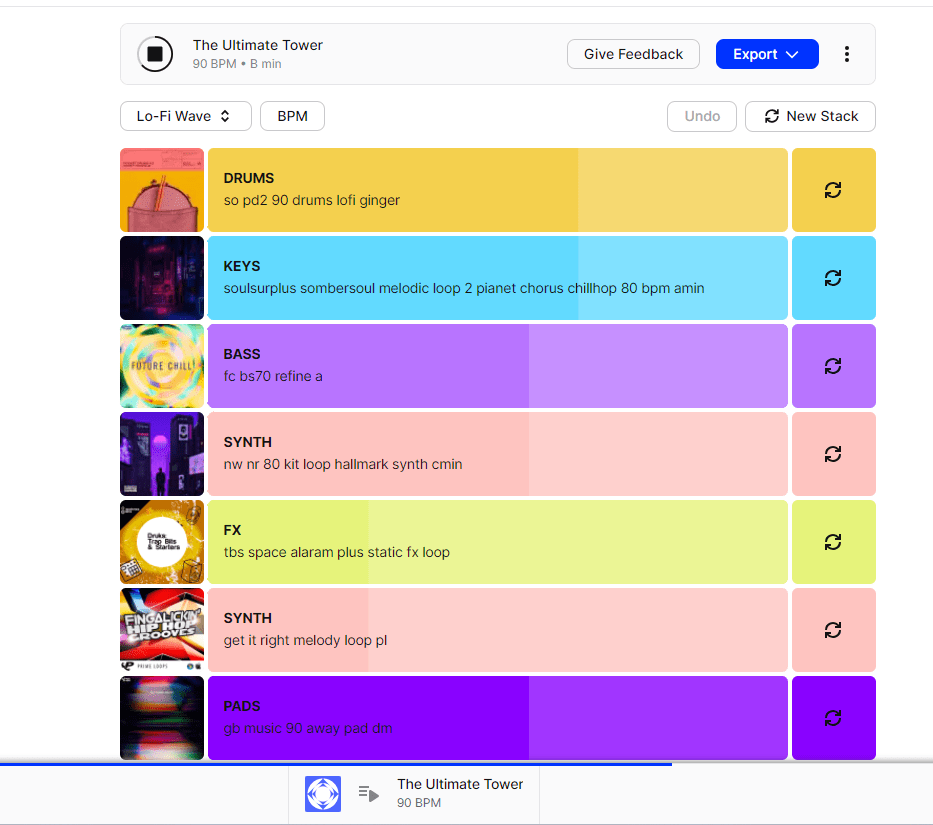Viewport: 933px width, 825px height.
Task: Generate a New Stack
Action: click(x=810, y=116)
